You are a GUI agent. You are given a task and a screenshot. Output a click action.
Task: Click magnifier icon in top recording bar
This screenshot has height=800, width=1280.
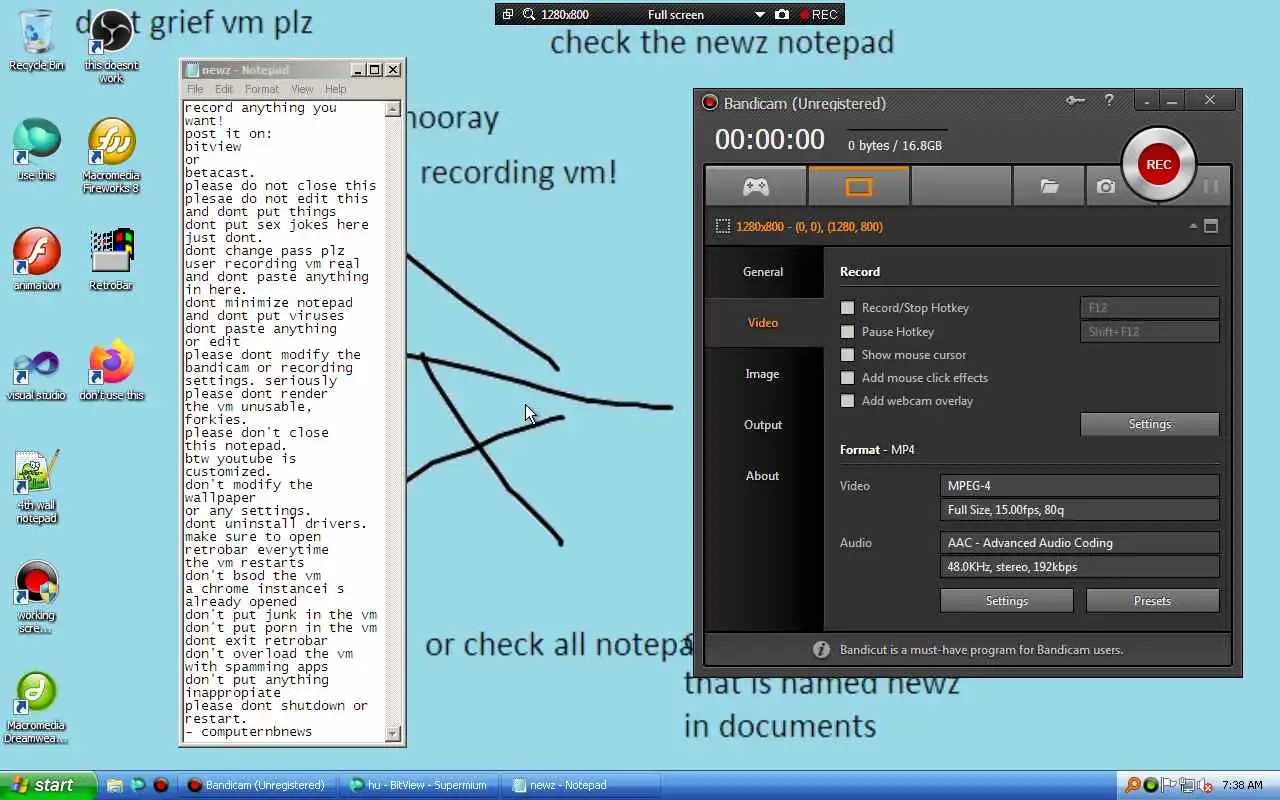click(x=527, y=14)
